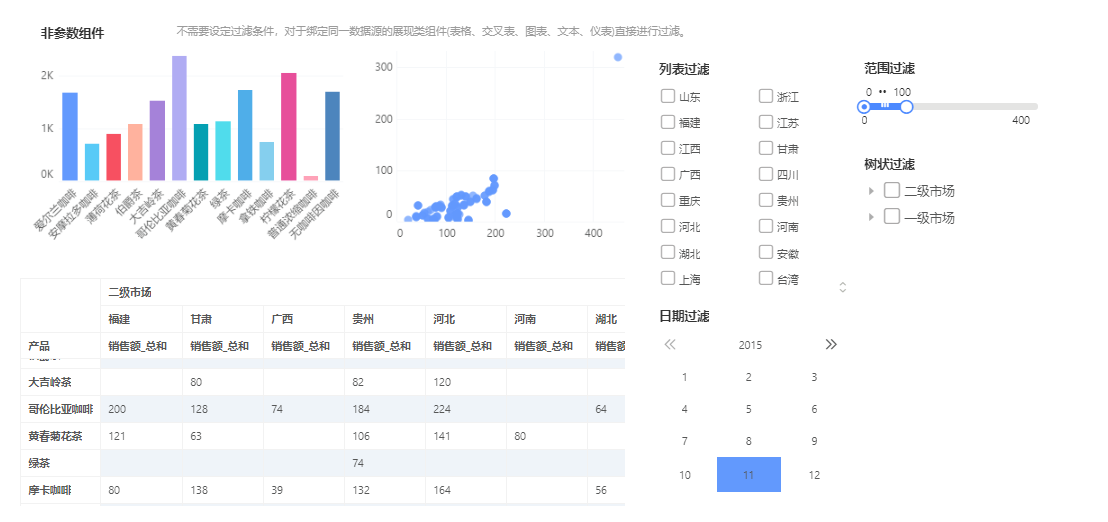Click the left handle of range slider
Image resolution: width=1108 pixels, height=522 pixels.
click(x=864, y=107)
